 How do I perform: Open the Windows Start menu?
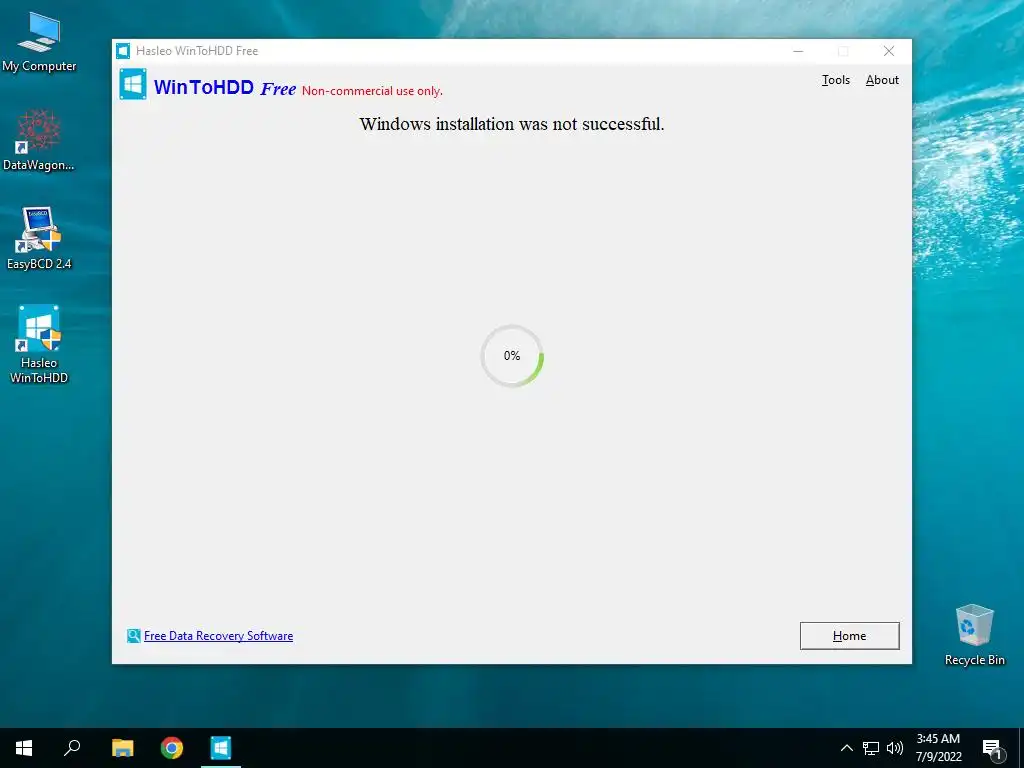24,748
